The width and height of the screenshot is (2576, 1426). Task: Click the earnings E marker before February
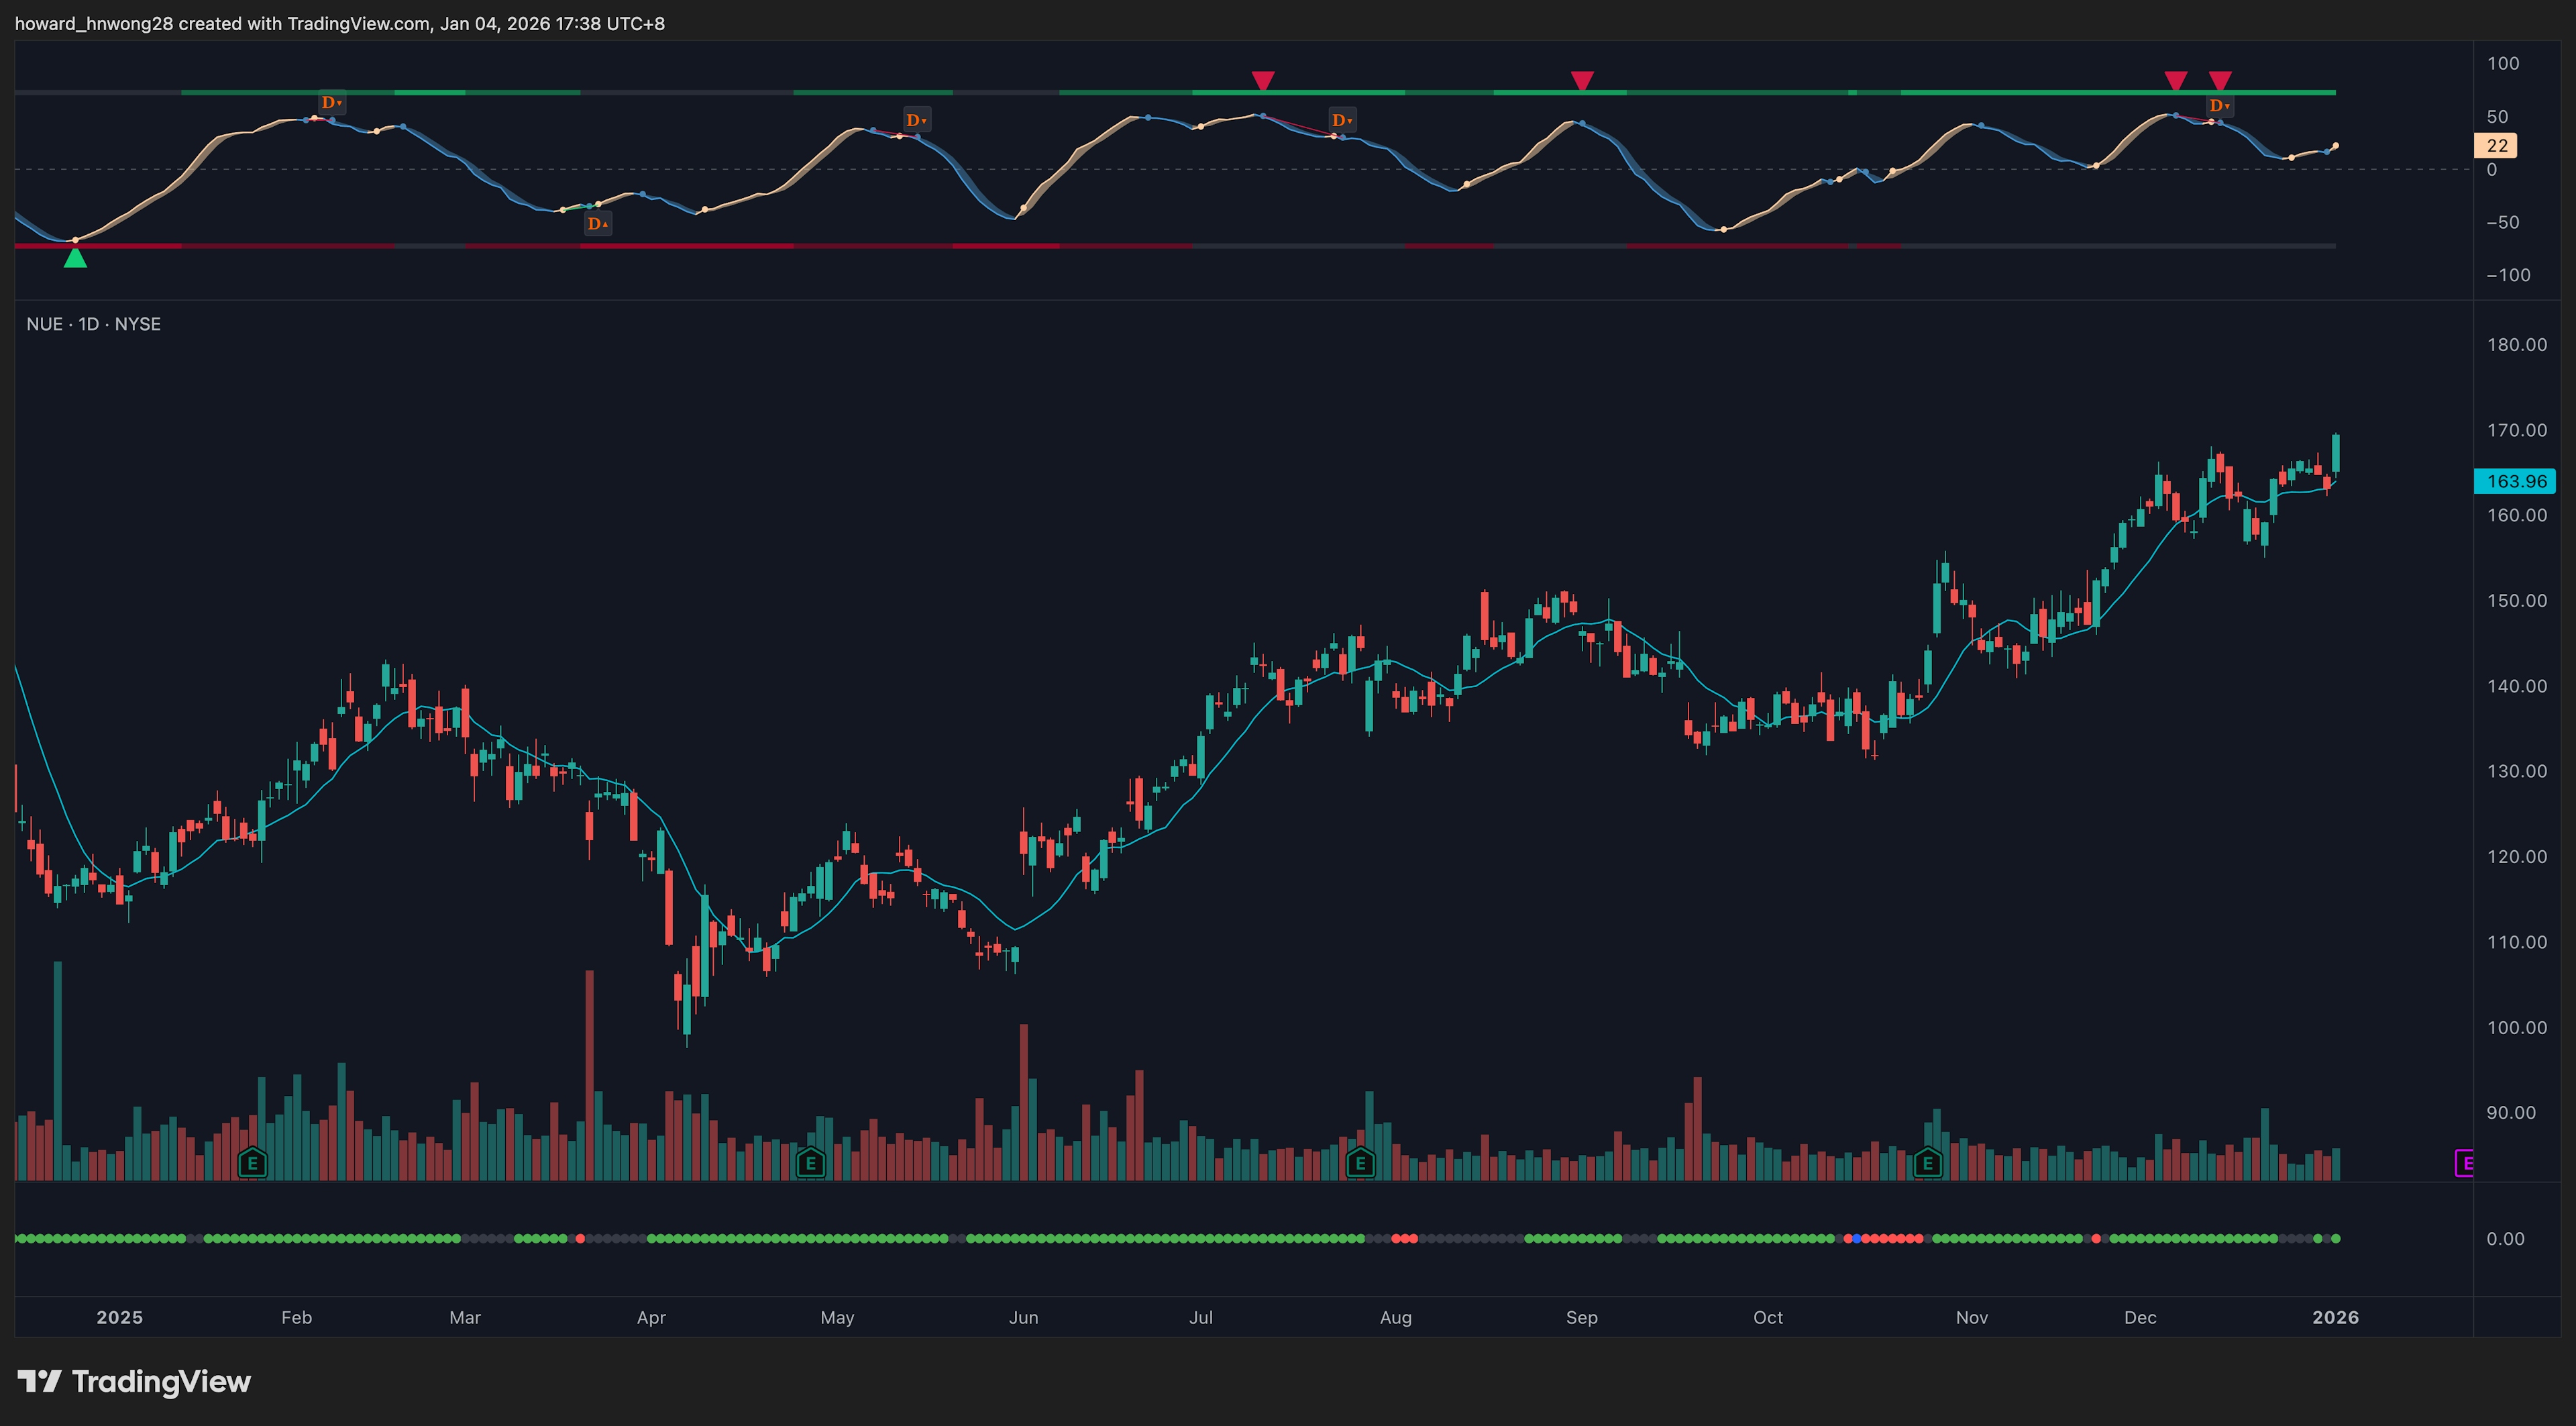click(x=252, y=1163)
